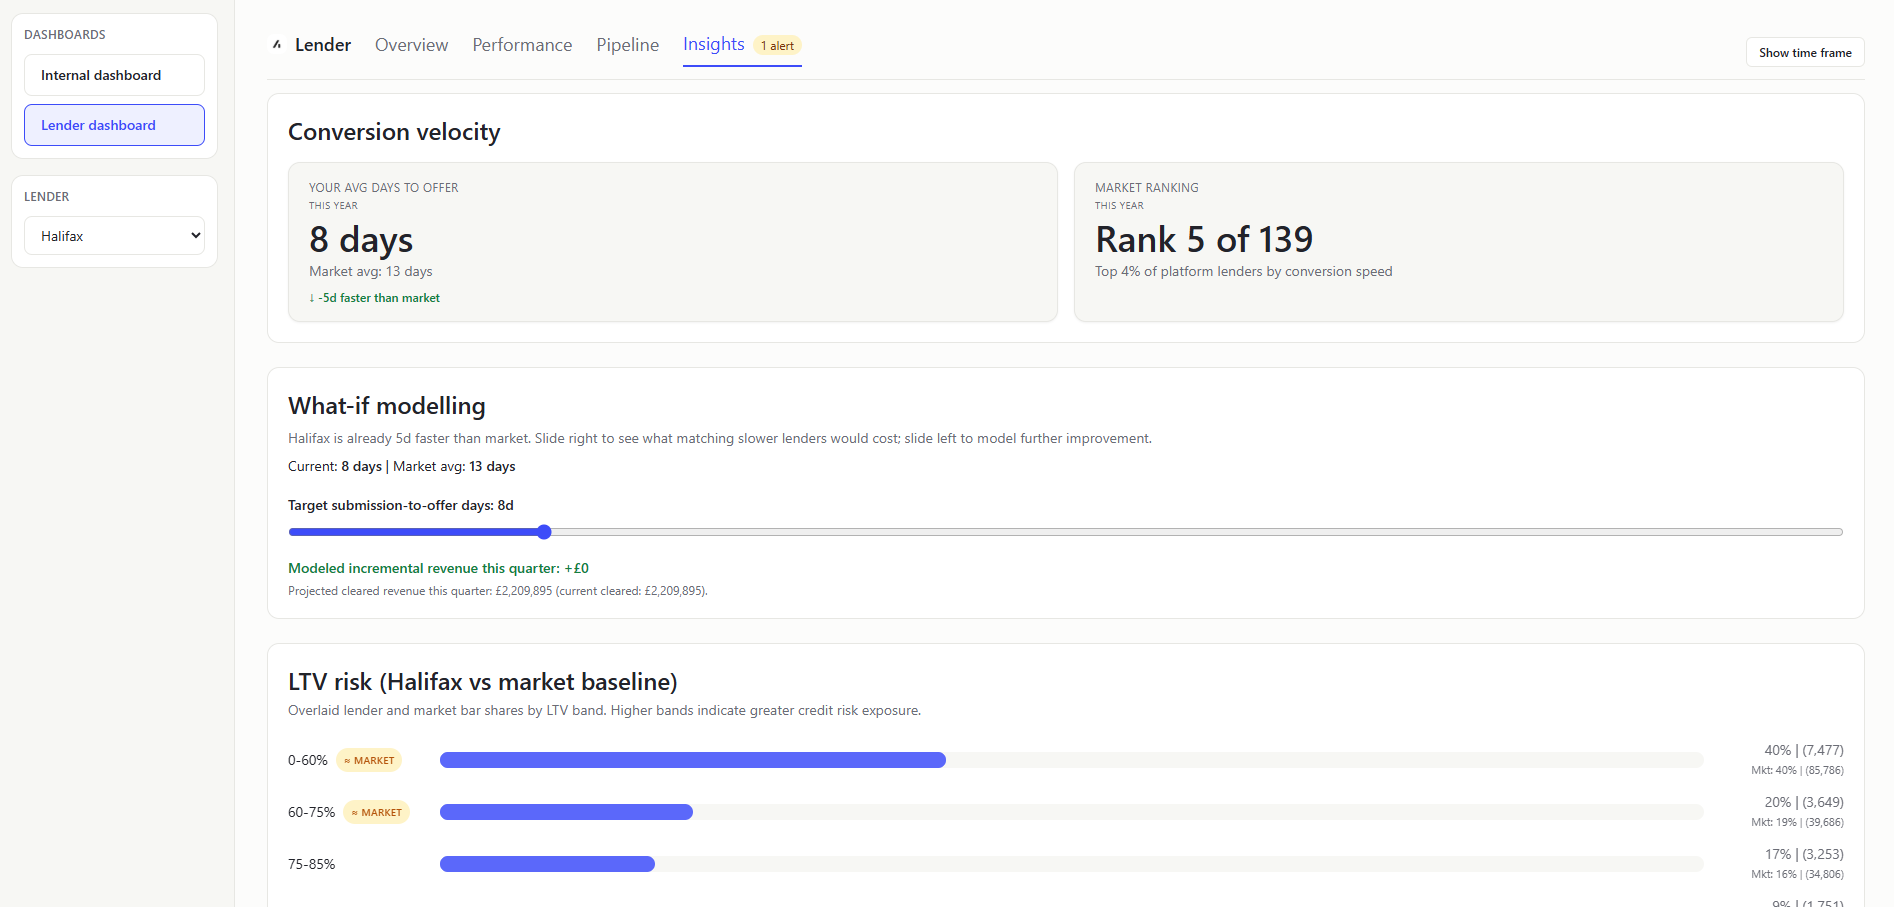Go to the Overview tab

pyautogui.click(x=411, y=44)
